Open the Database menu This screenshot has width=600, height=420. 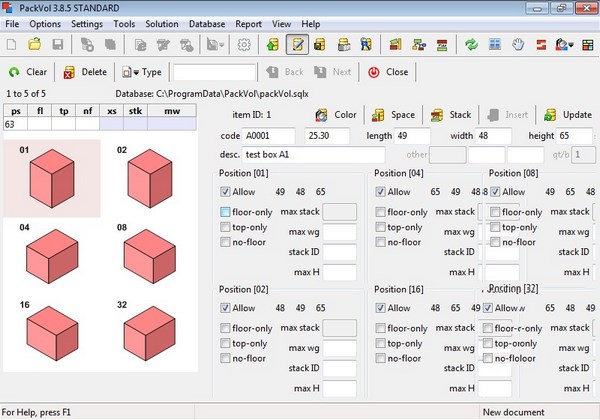pyautogui.click(x=207, y=23)
